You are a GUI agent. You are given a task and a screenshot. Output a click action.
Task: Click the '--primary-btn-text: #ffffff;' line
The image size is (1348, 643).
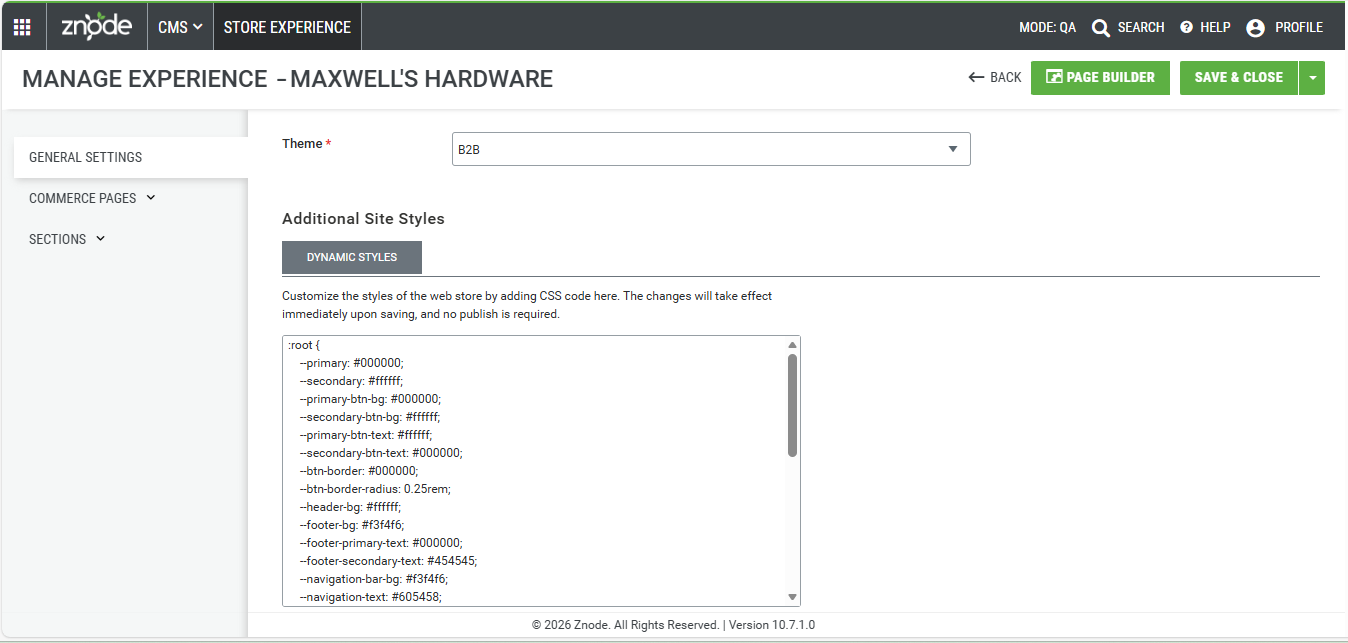pyautogui.click(x=366, y=435)
